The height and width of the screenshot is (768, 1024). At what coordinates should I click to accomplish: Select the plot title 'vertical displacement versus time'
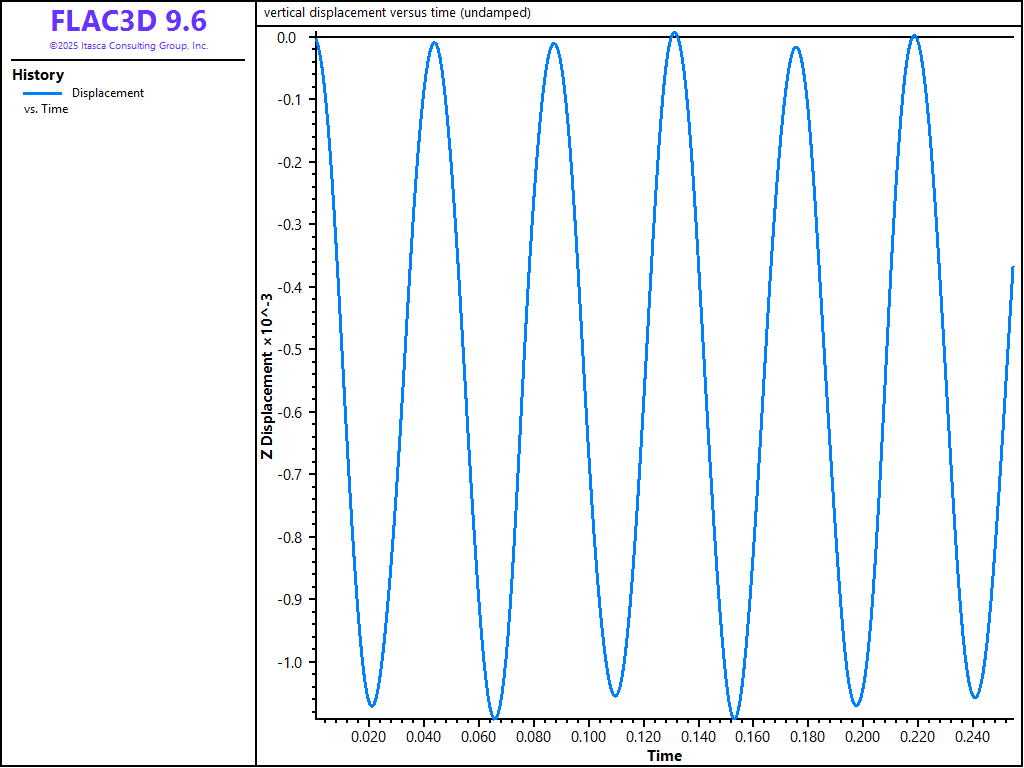397,13
